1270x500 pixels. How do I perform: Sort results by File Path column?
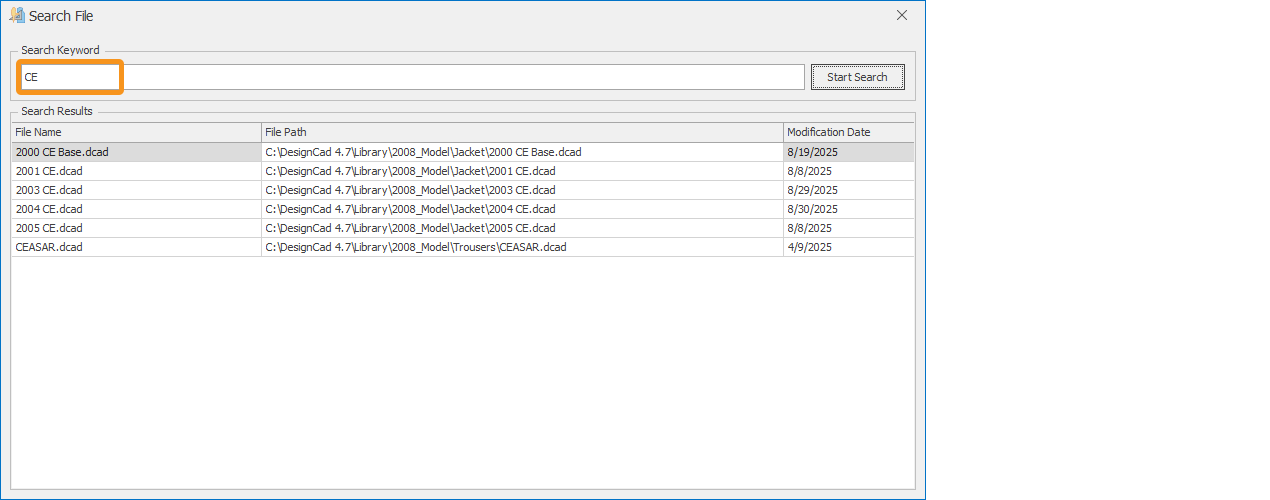pos(521,132)
